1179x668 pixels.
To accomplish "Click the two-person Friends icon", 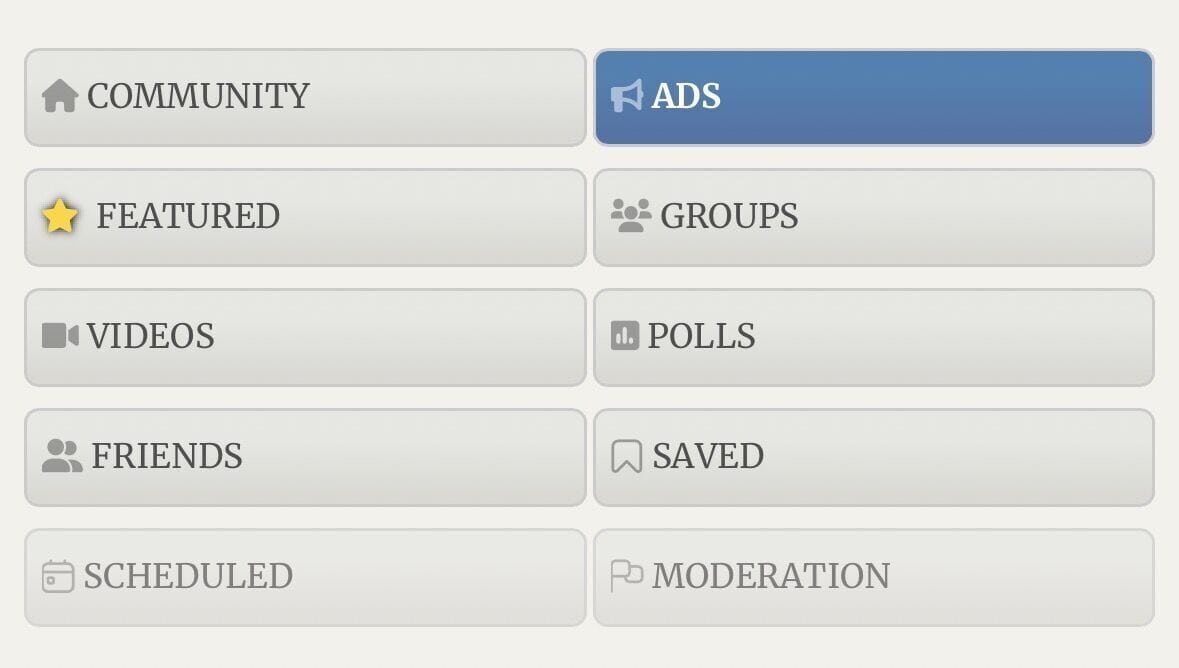I will point(62,456).
